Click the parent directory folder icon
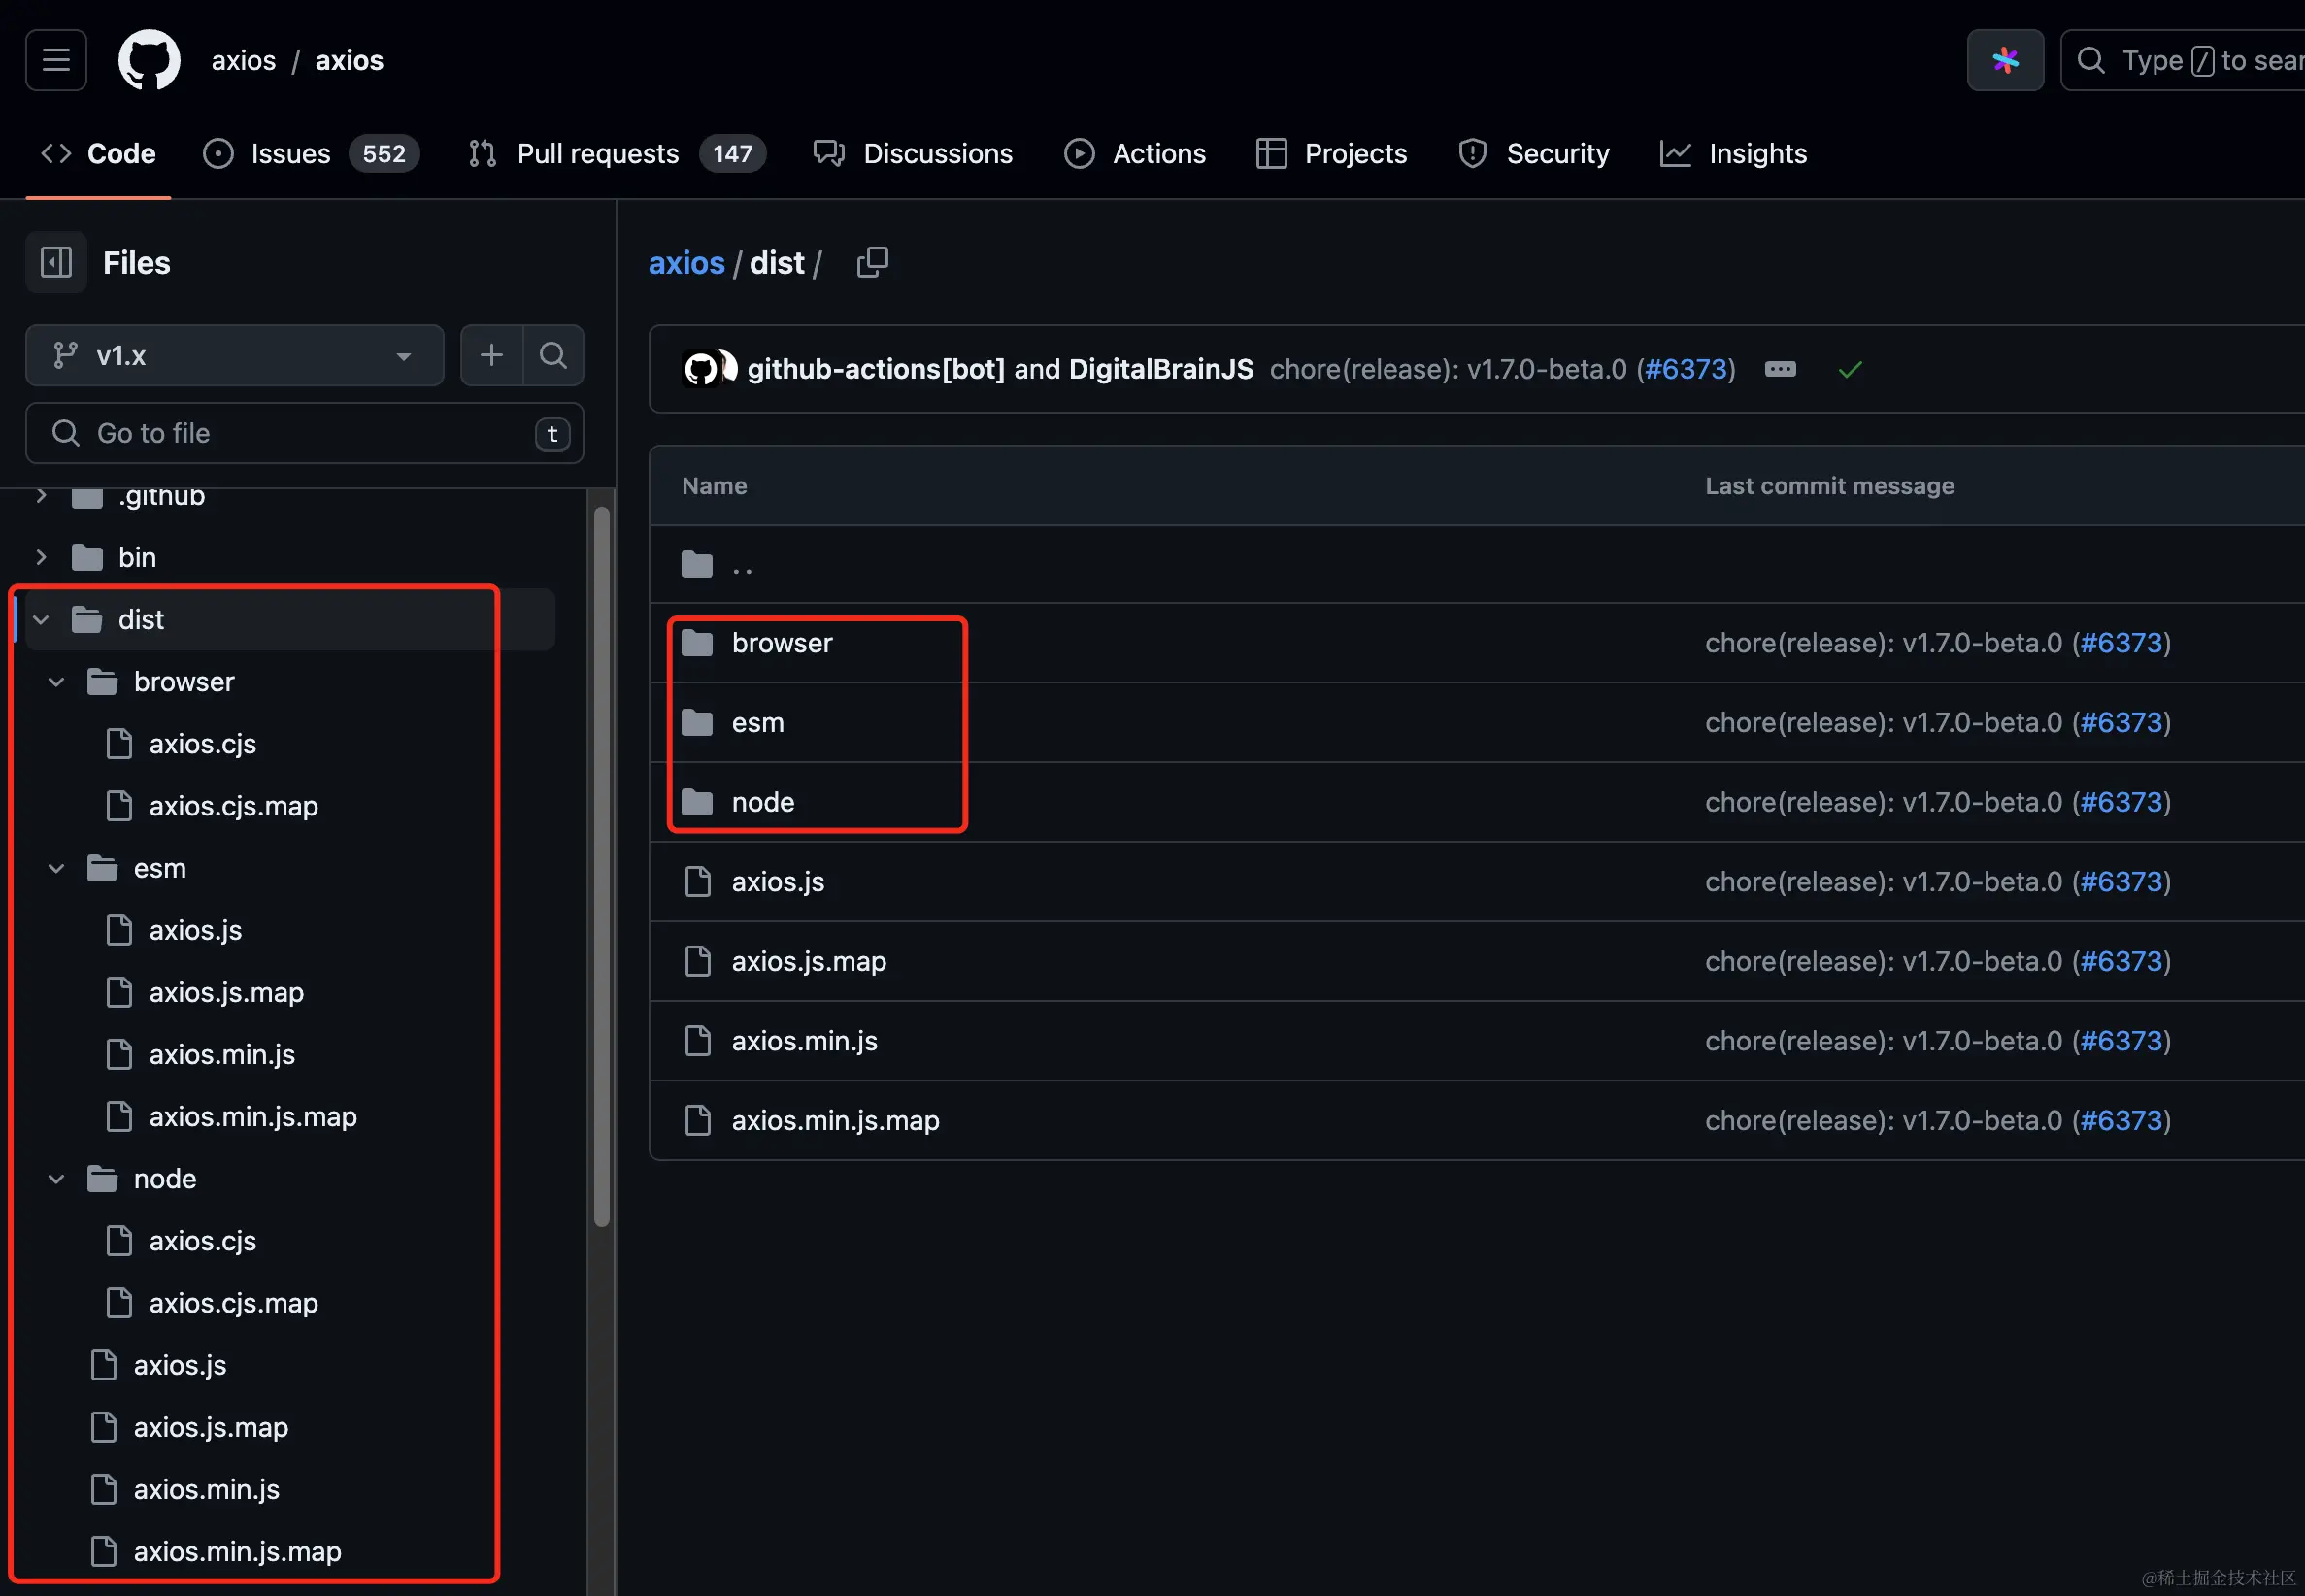Image resolution: width=2305 pixels, height=1596 pixels. point(697,565)
